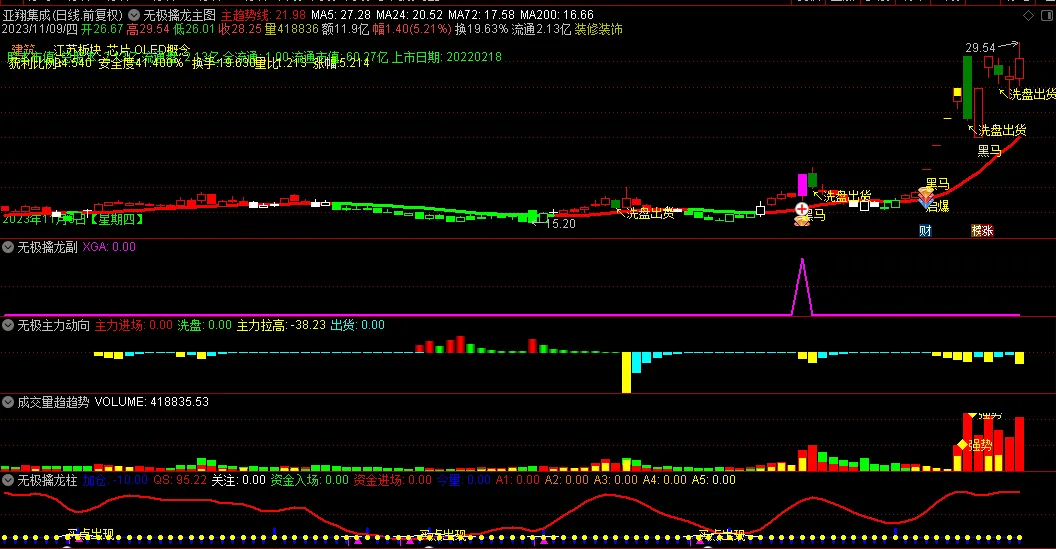
Task: Click the 15.20 low price label
Action: click(x=560, y=224)
